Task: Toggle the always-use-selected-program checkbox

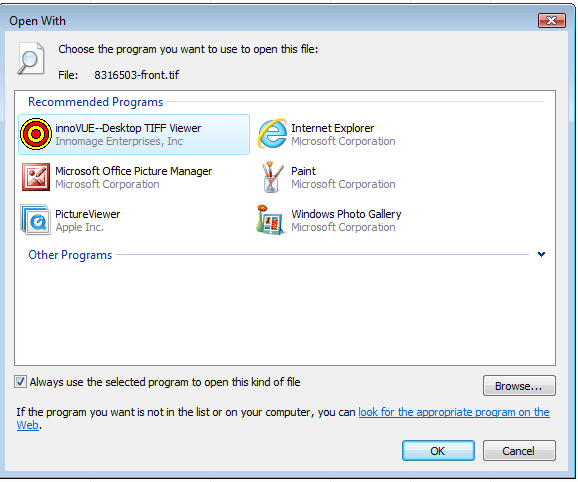Action: click(20, 382)
